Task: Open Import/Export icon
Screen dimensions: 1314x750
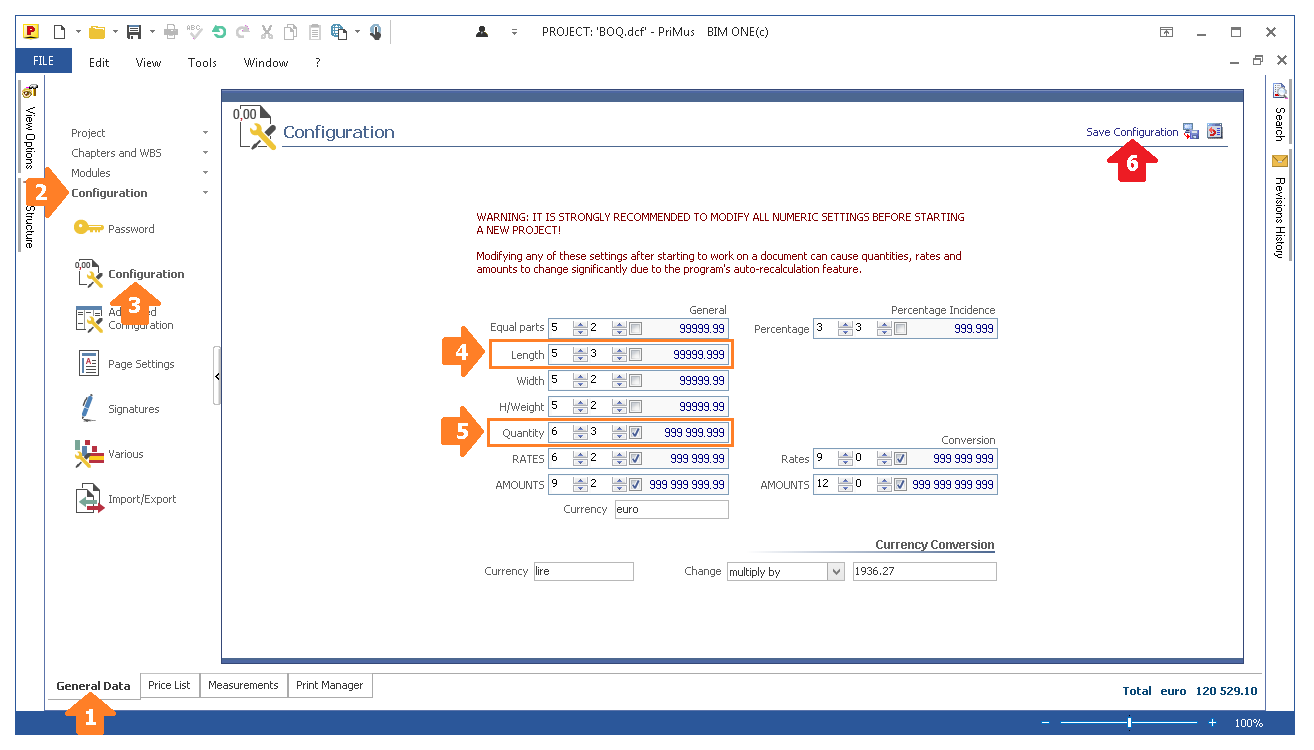Action: pos(90,499)
